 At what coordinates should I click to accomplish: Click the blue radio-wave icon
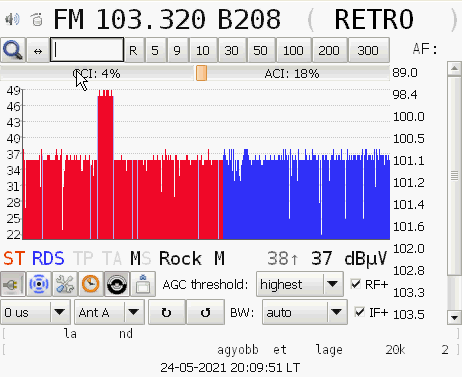tap(39, 284)
